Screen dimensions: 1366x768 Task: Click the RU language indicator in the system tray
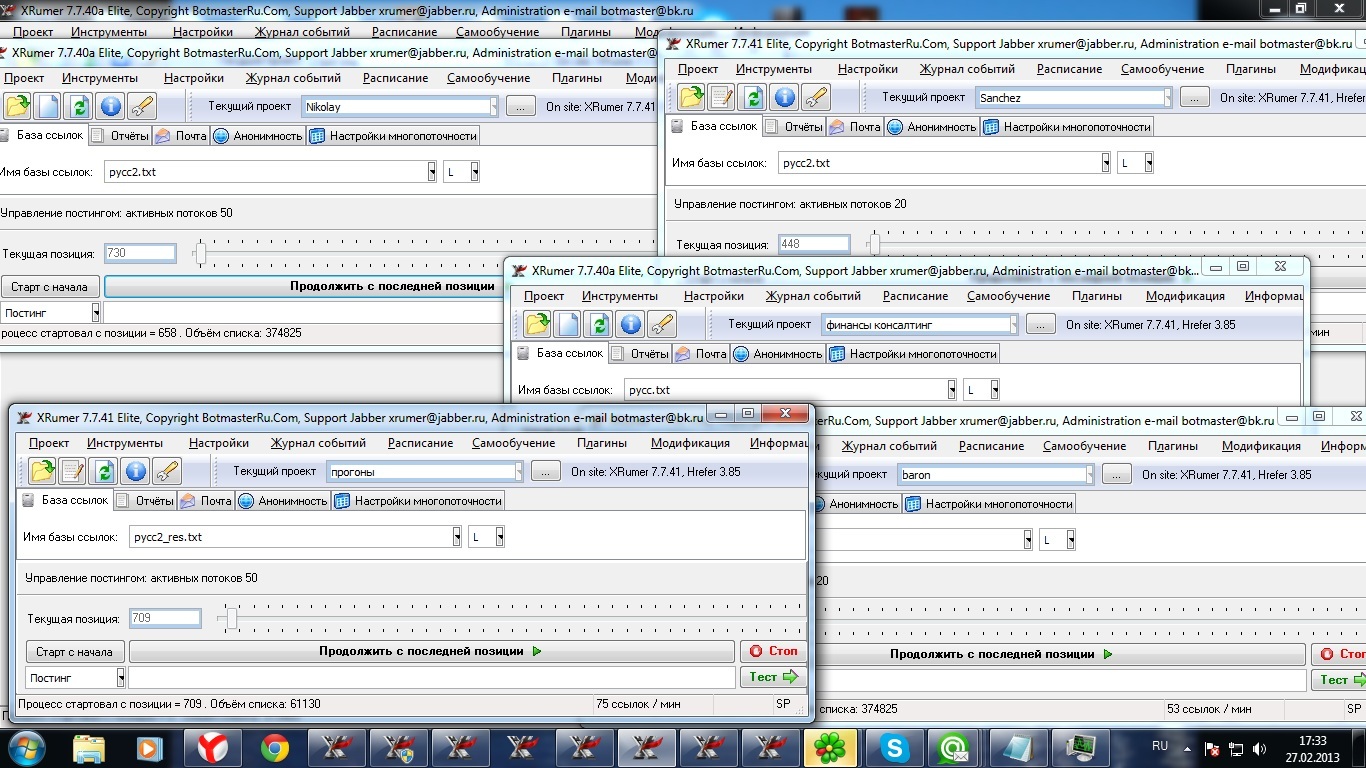point(1160,746)
